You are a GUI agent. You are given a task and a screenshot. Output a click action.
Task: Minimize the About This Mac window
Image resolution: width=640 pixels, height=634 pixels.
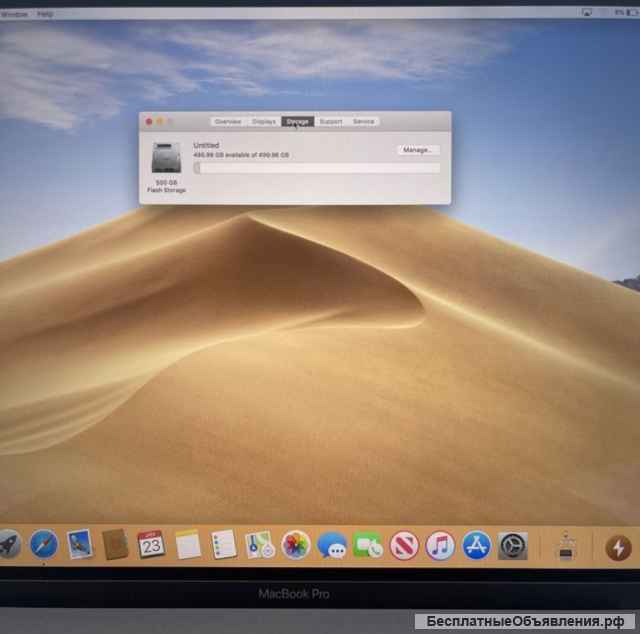pyautogui.click(x=160, y=122)
